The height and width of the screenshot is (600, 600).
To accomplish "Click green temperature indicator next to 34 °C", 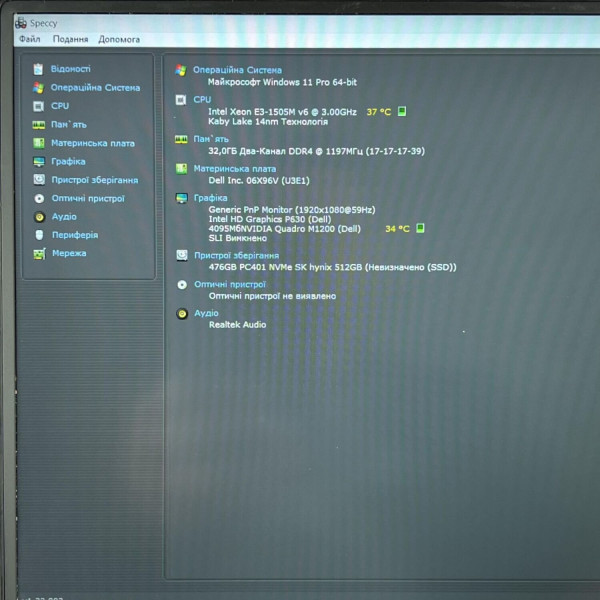I will coord(420,228).
